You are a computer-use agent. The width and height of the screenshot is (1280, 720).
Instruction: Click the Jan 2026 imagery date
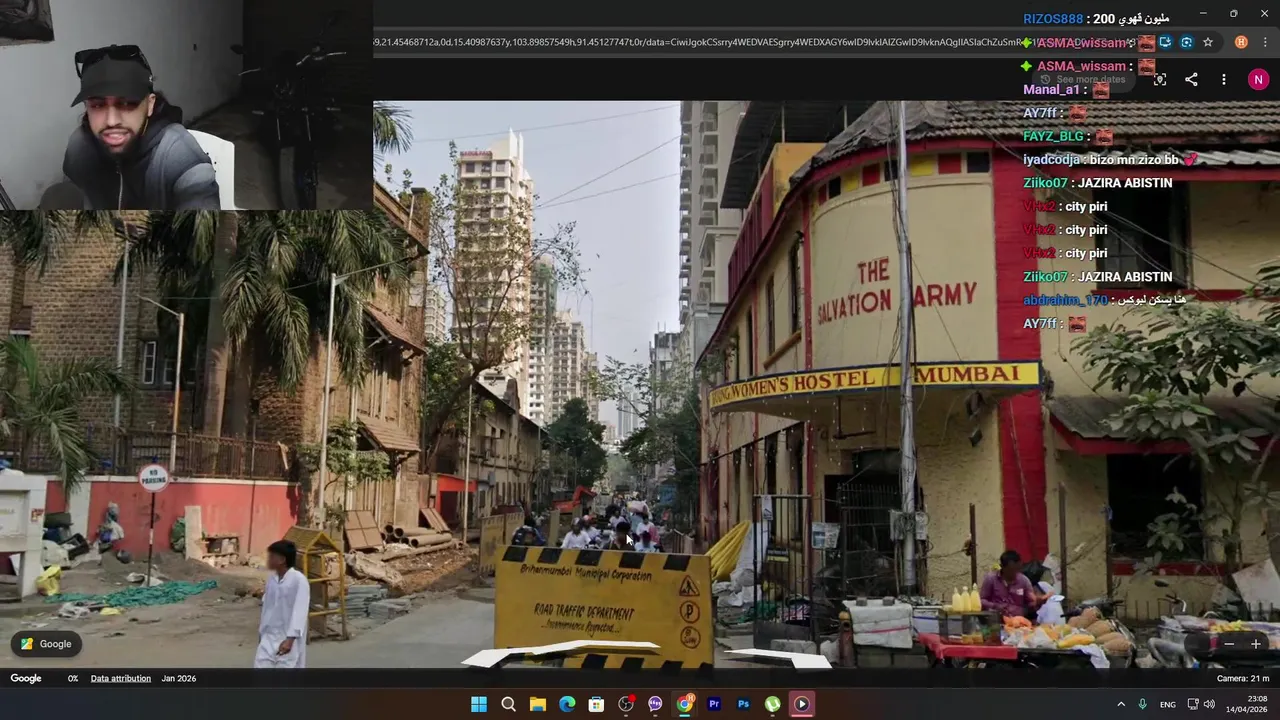point(179,678)
